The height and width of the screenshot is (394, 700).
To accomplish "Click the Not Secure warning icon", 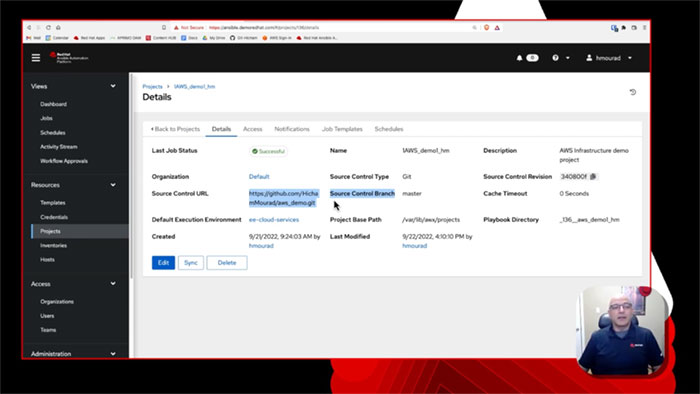I will pos(176,27).
